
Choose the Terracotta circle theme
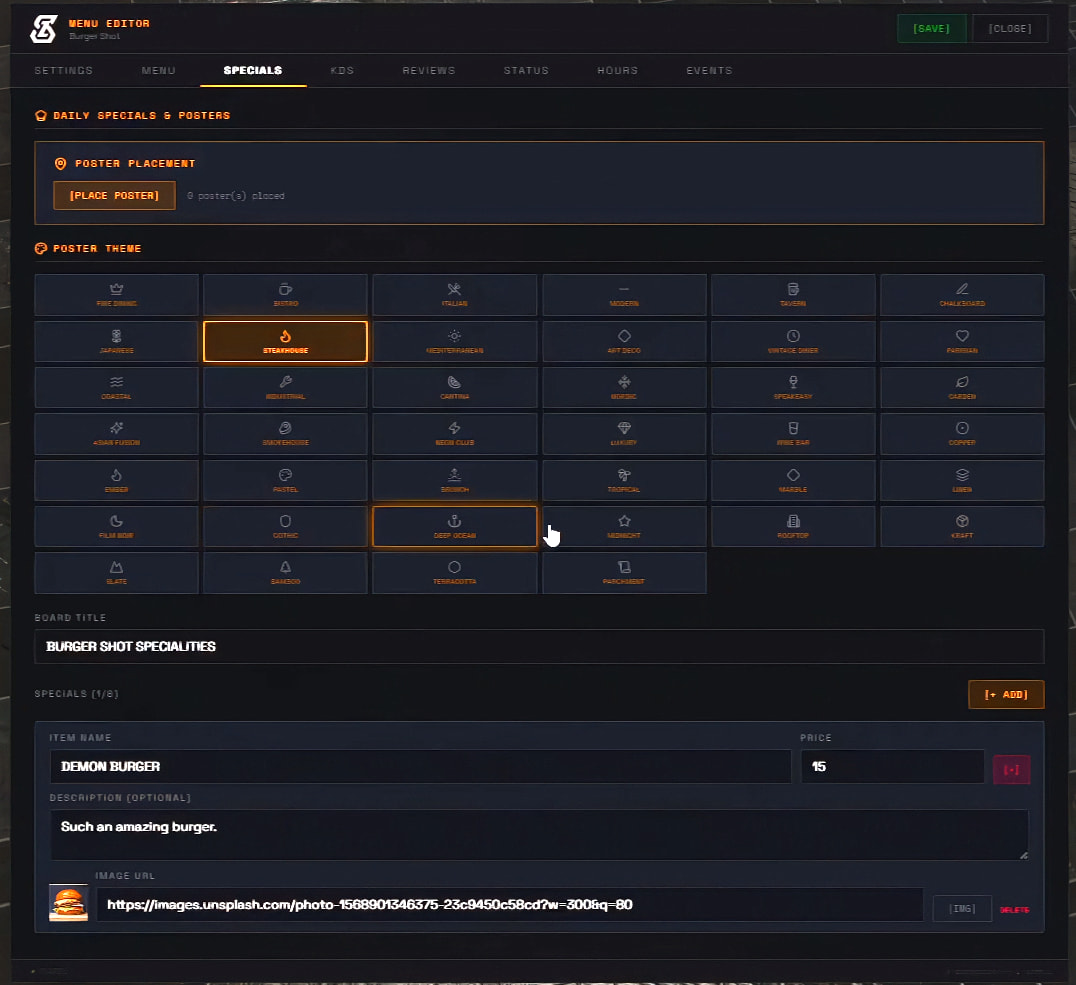coord(454,572)
